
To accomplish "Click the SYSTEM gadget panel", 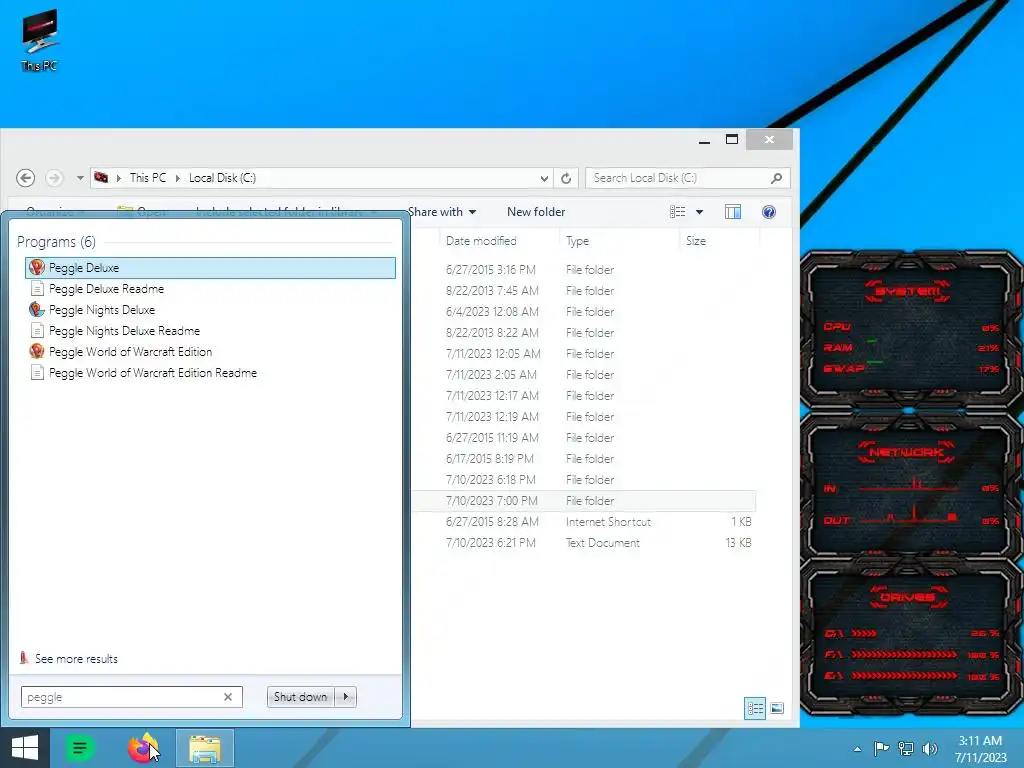I will click(x=910, y=330).
